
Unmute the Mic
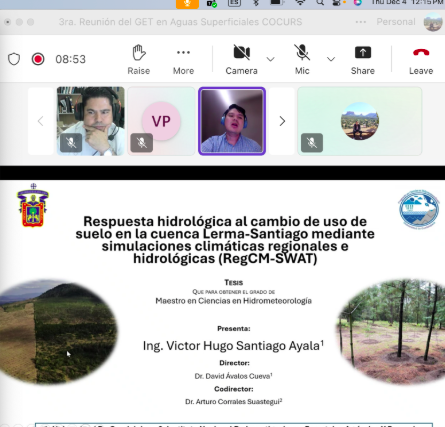(x=302, y=60)
